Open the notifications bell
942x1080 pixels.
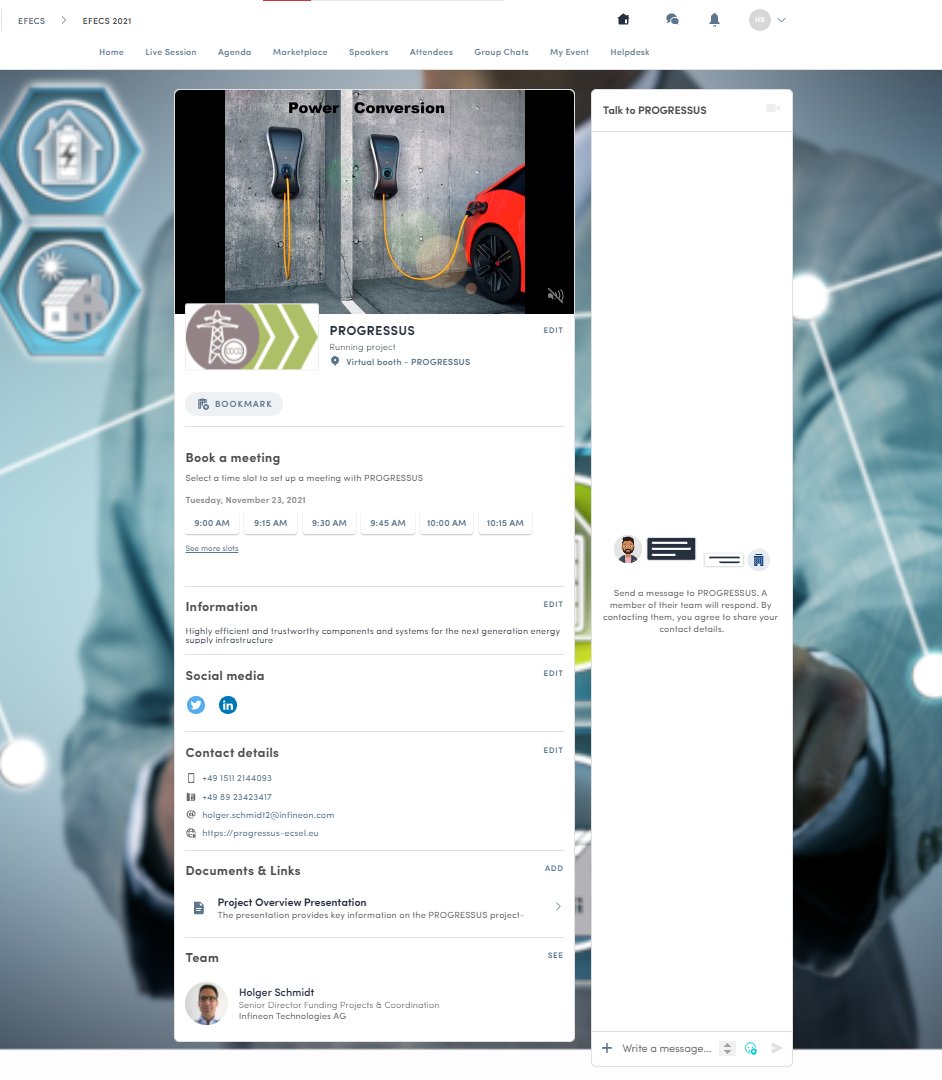coord(714,19)
